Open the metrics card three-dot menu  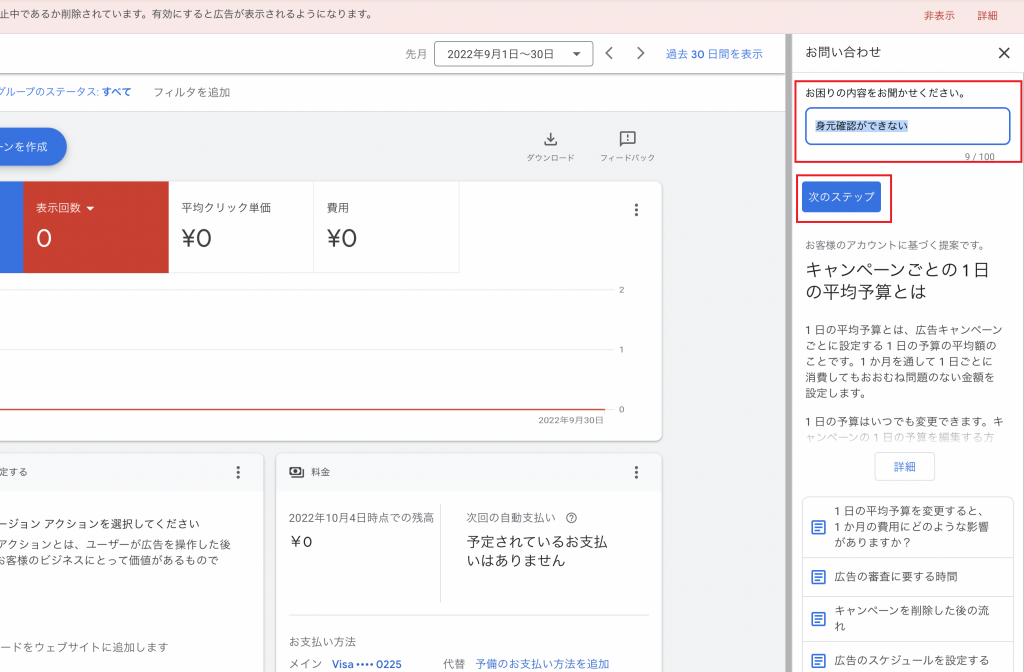(636, 210)
